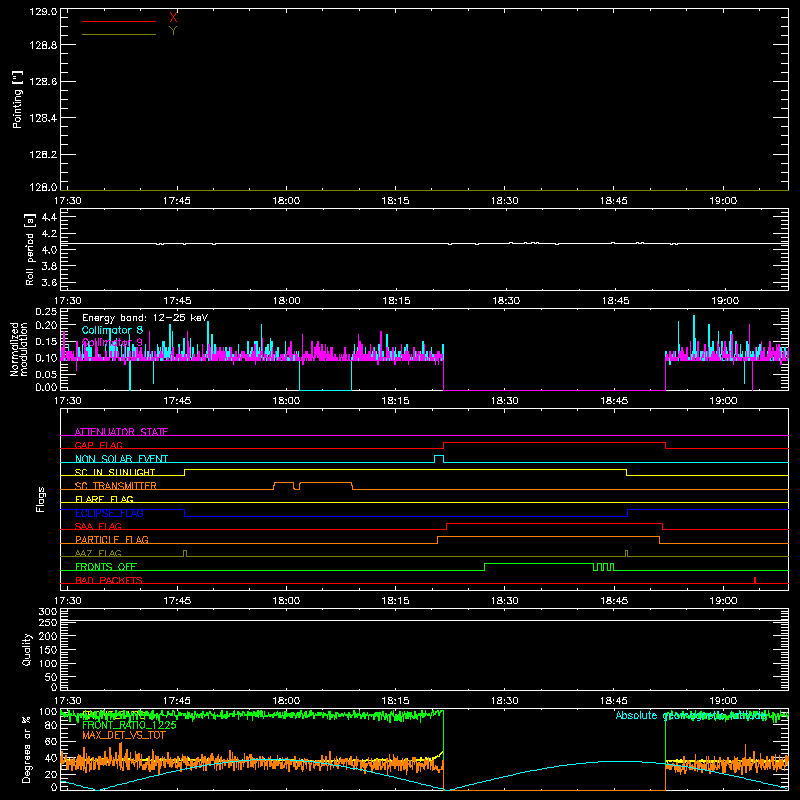This screenshot has width=800, height=800.
Task: Click the 150 quality tick label
Action: [x=48, y=650]
